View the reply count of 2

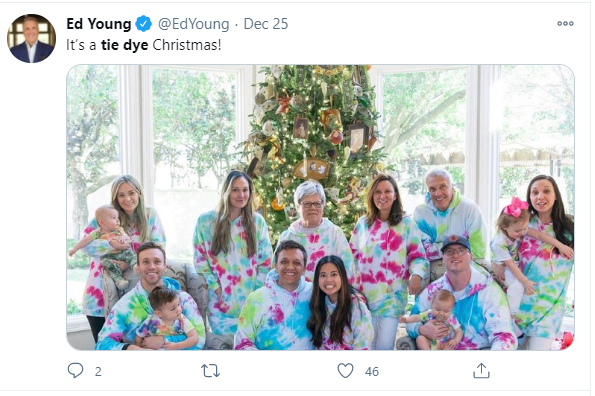[98, 372]
